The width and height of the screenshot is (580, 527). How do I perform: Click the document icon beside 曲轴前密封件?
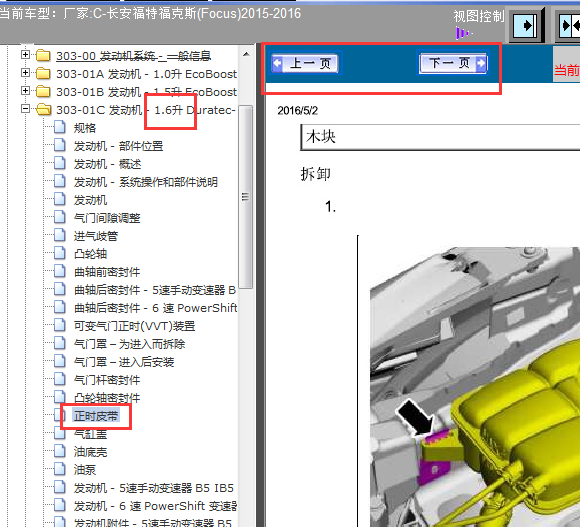60,270
